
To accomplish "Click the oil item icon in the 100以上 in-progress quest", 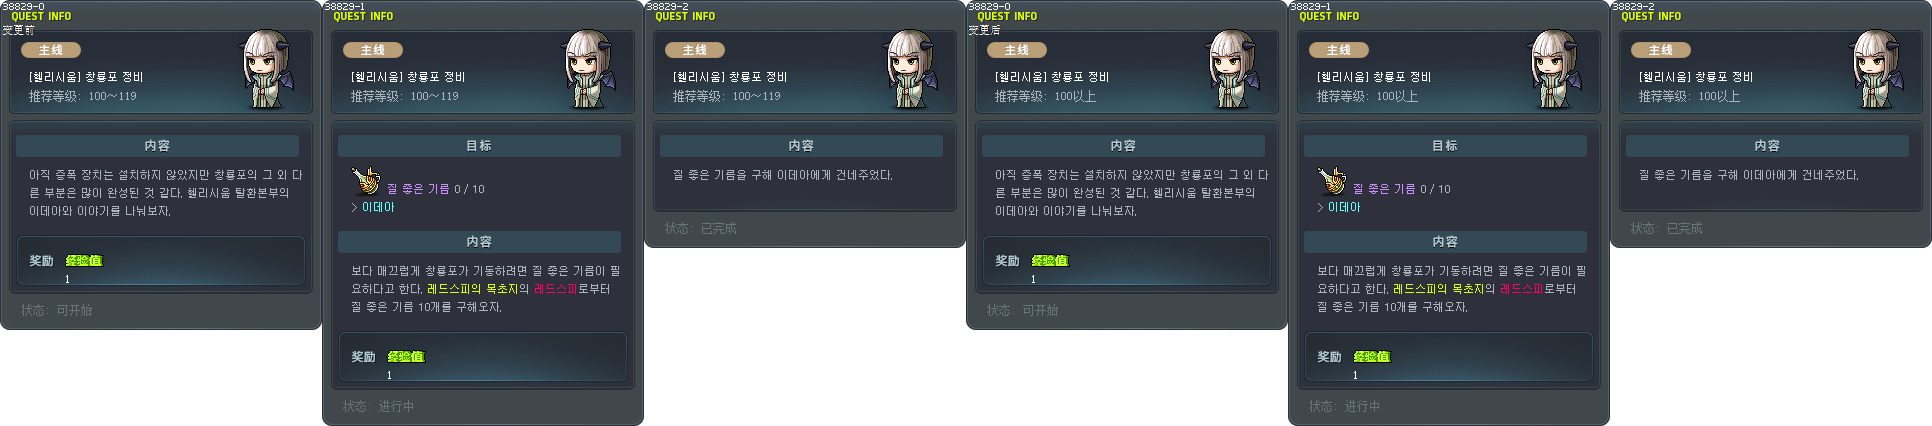I will (1331, 181).
